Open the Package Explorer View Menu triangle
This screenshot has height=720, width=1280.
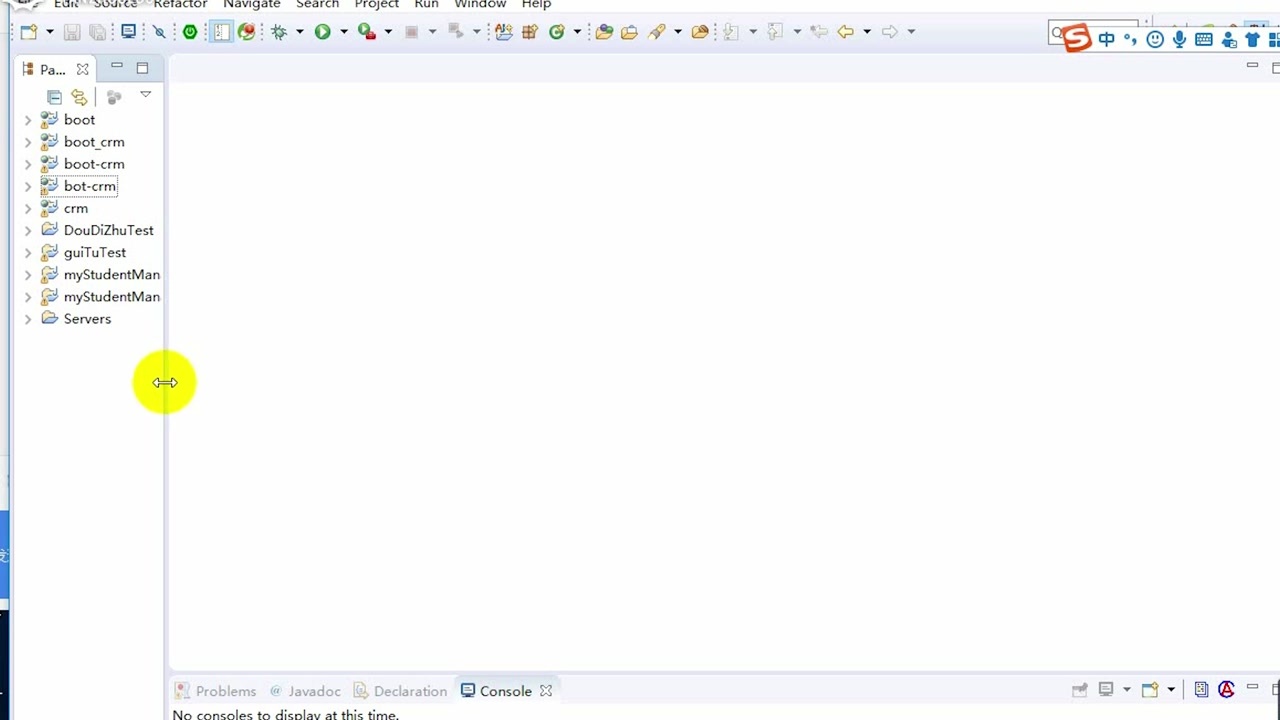[145, 95]
